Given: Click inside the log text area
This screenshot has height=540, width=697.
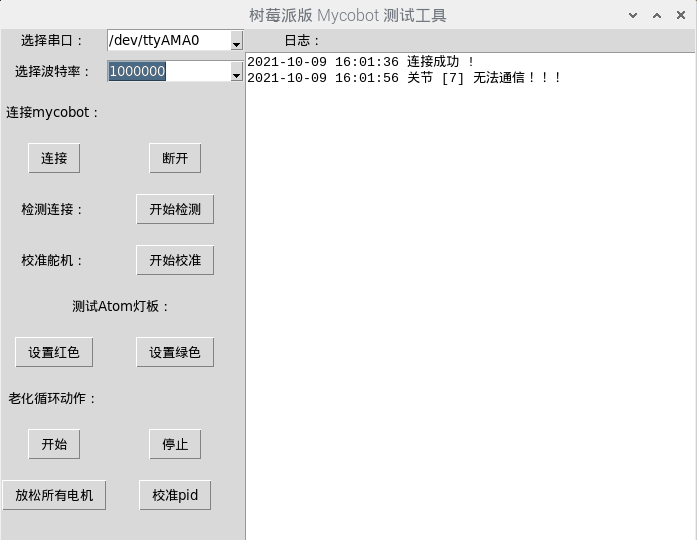Looking at the screenshot, I should (471, 296).
